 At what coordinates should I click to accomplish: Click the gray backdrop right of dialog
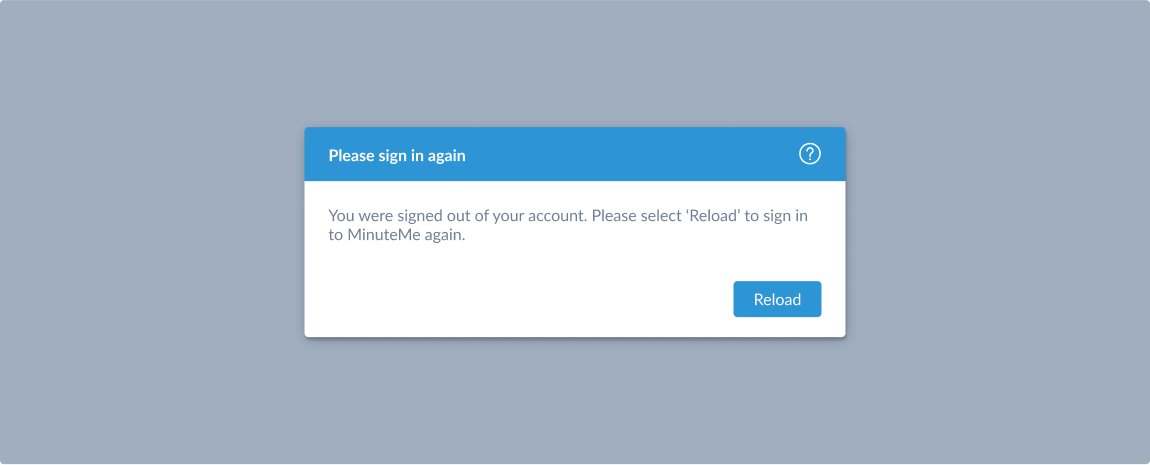997,232
